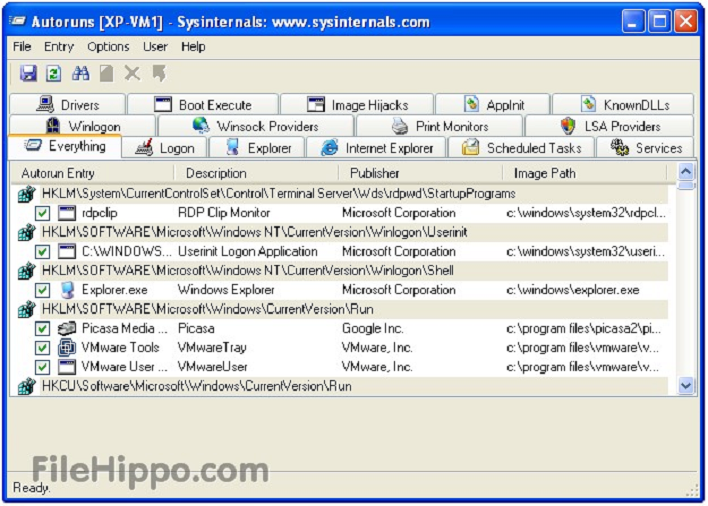
Task: Disable the Picasa Media autorun checkbox
Action: click(42, 329)
